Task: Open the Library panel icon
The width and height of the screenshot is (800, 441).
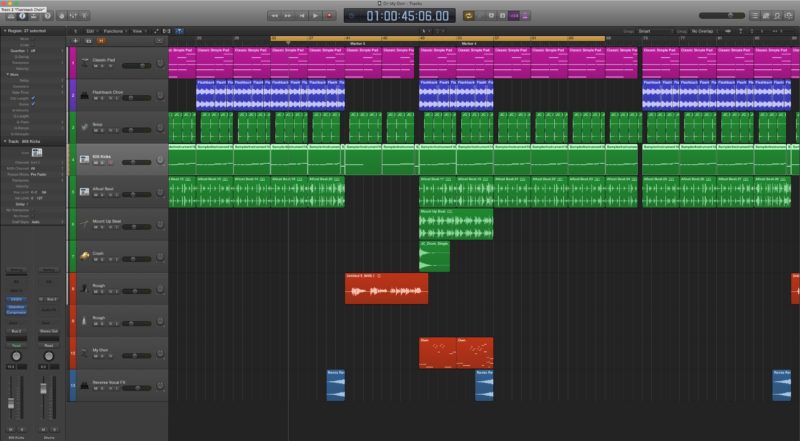Action: click(11, 16)
